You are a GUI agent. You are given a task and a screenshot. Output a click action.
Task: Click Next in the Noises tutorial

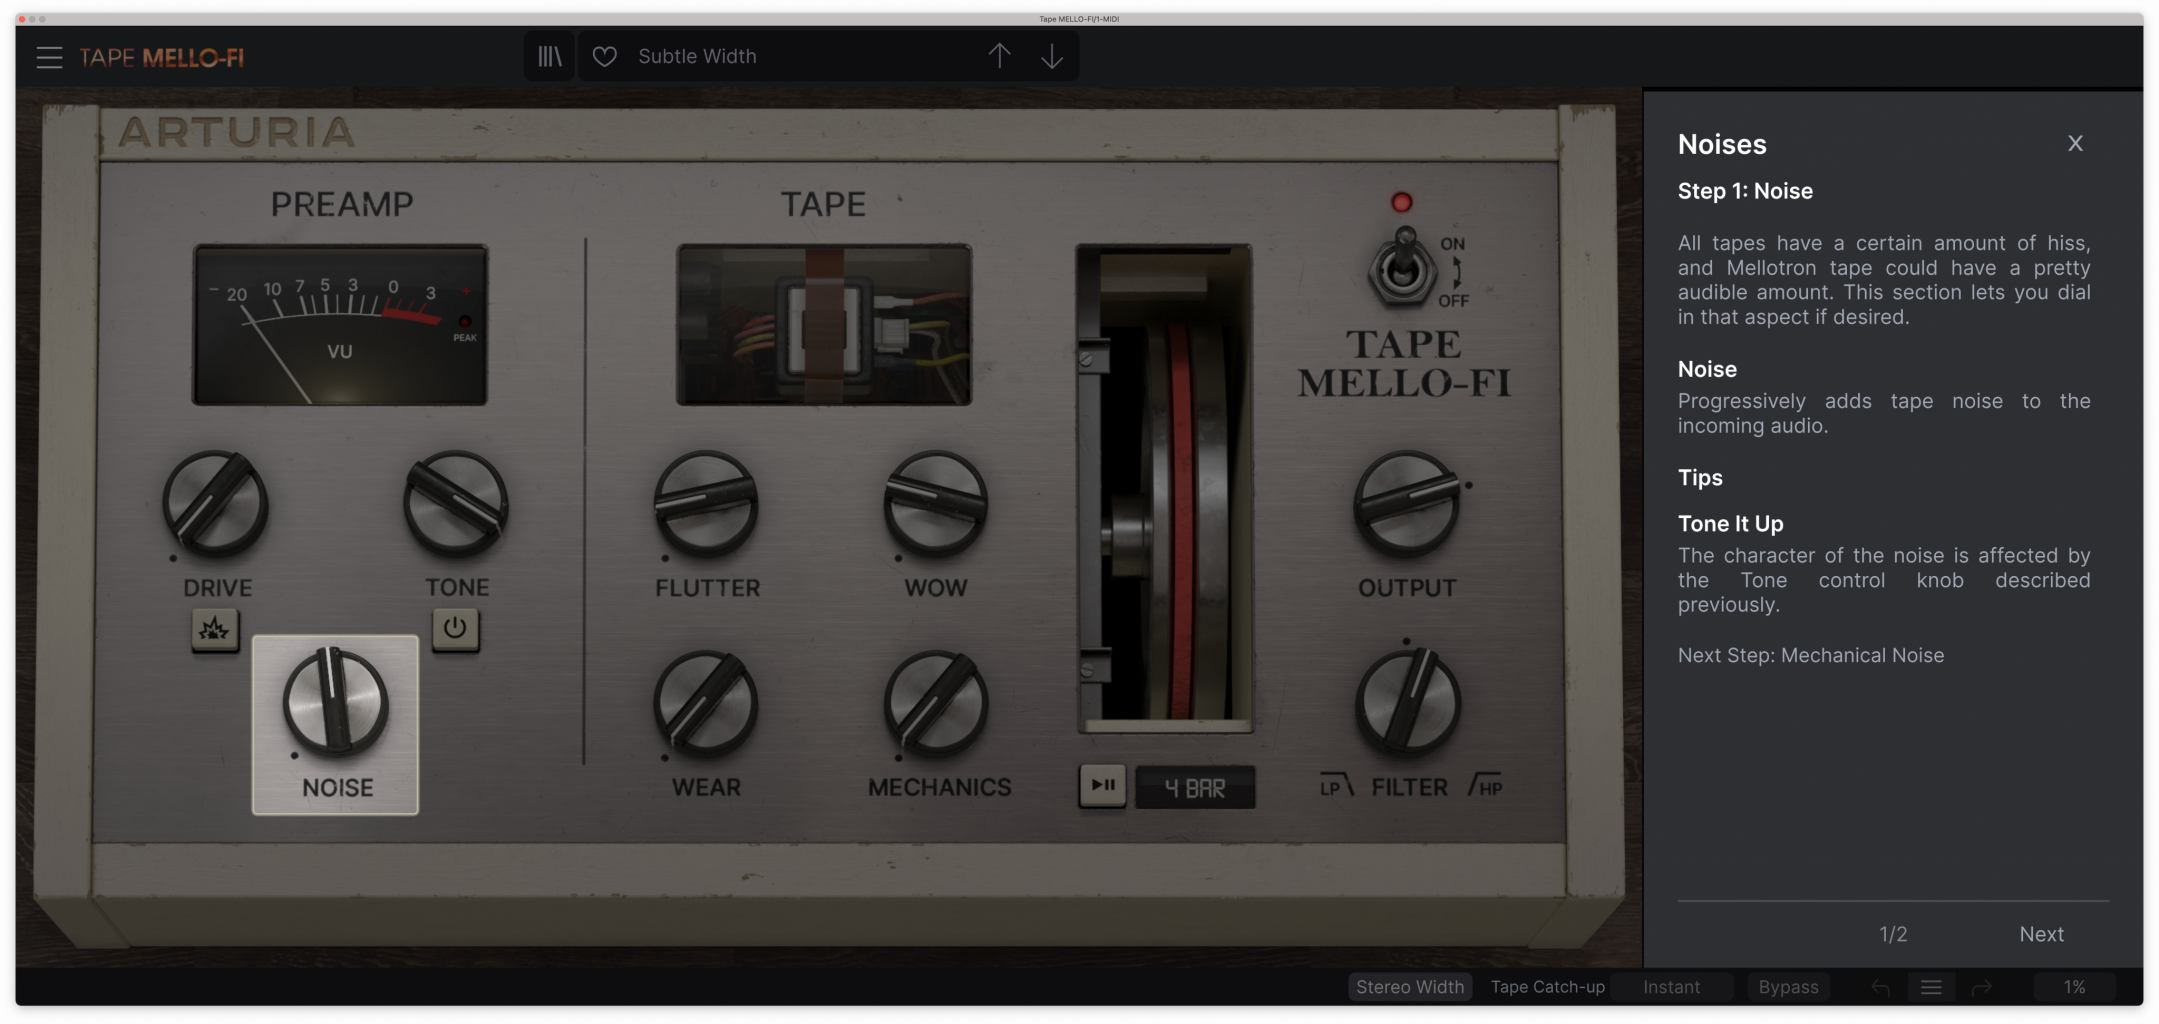click(2041, 934)
